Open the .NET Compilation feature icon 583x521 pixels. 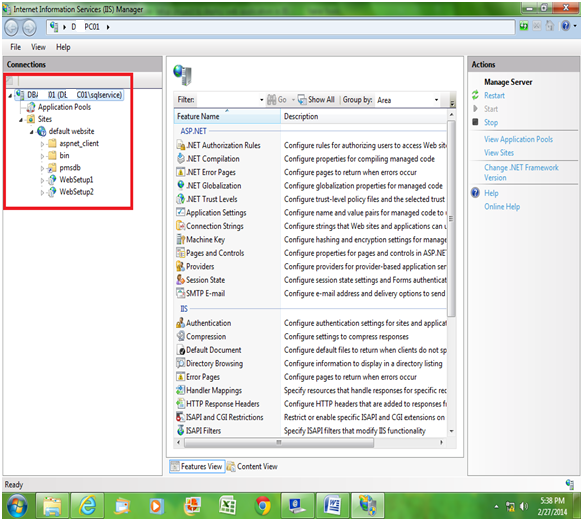(x=181, y=159)
